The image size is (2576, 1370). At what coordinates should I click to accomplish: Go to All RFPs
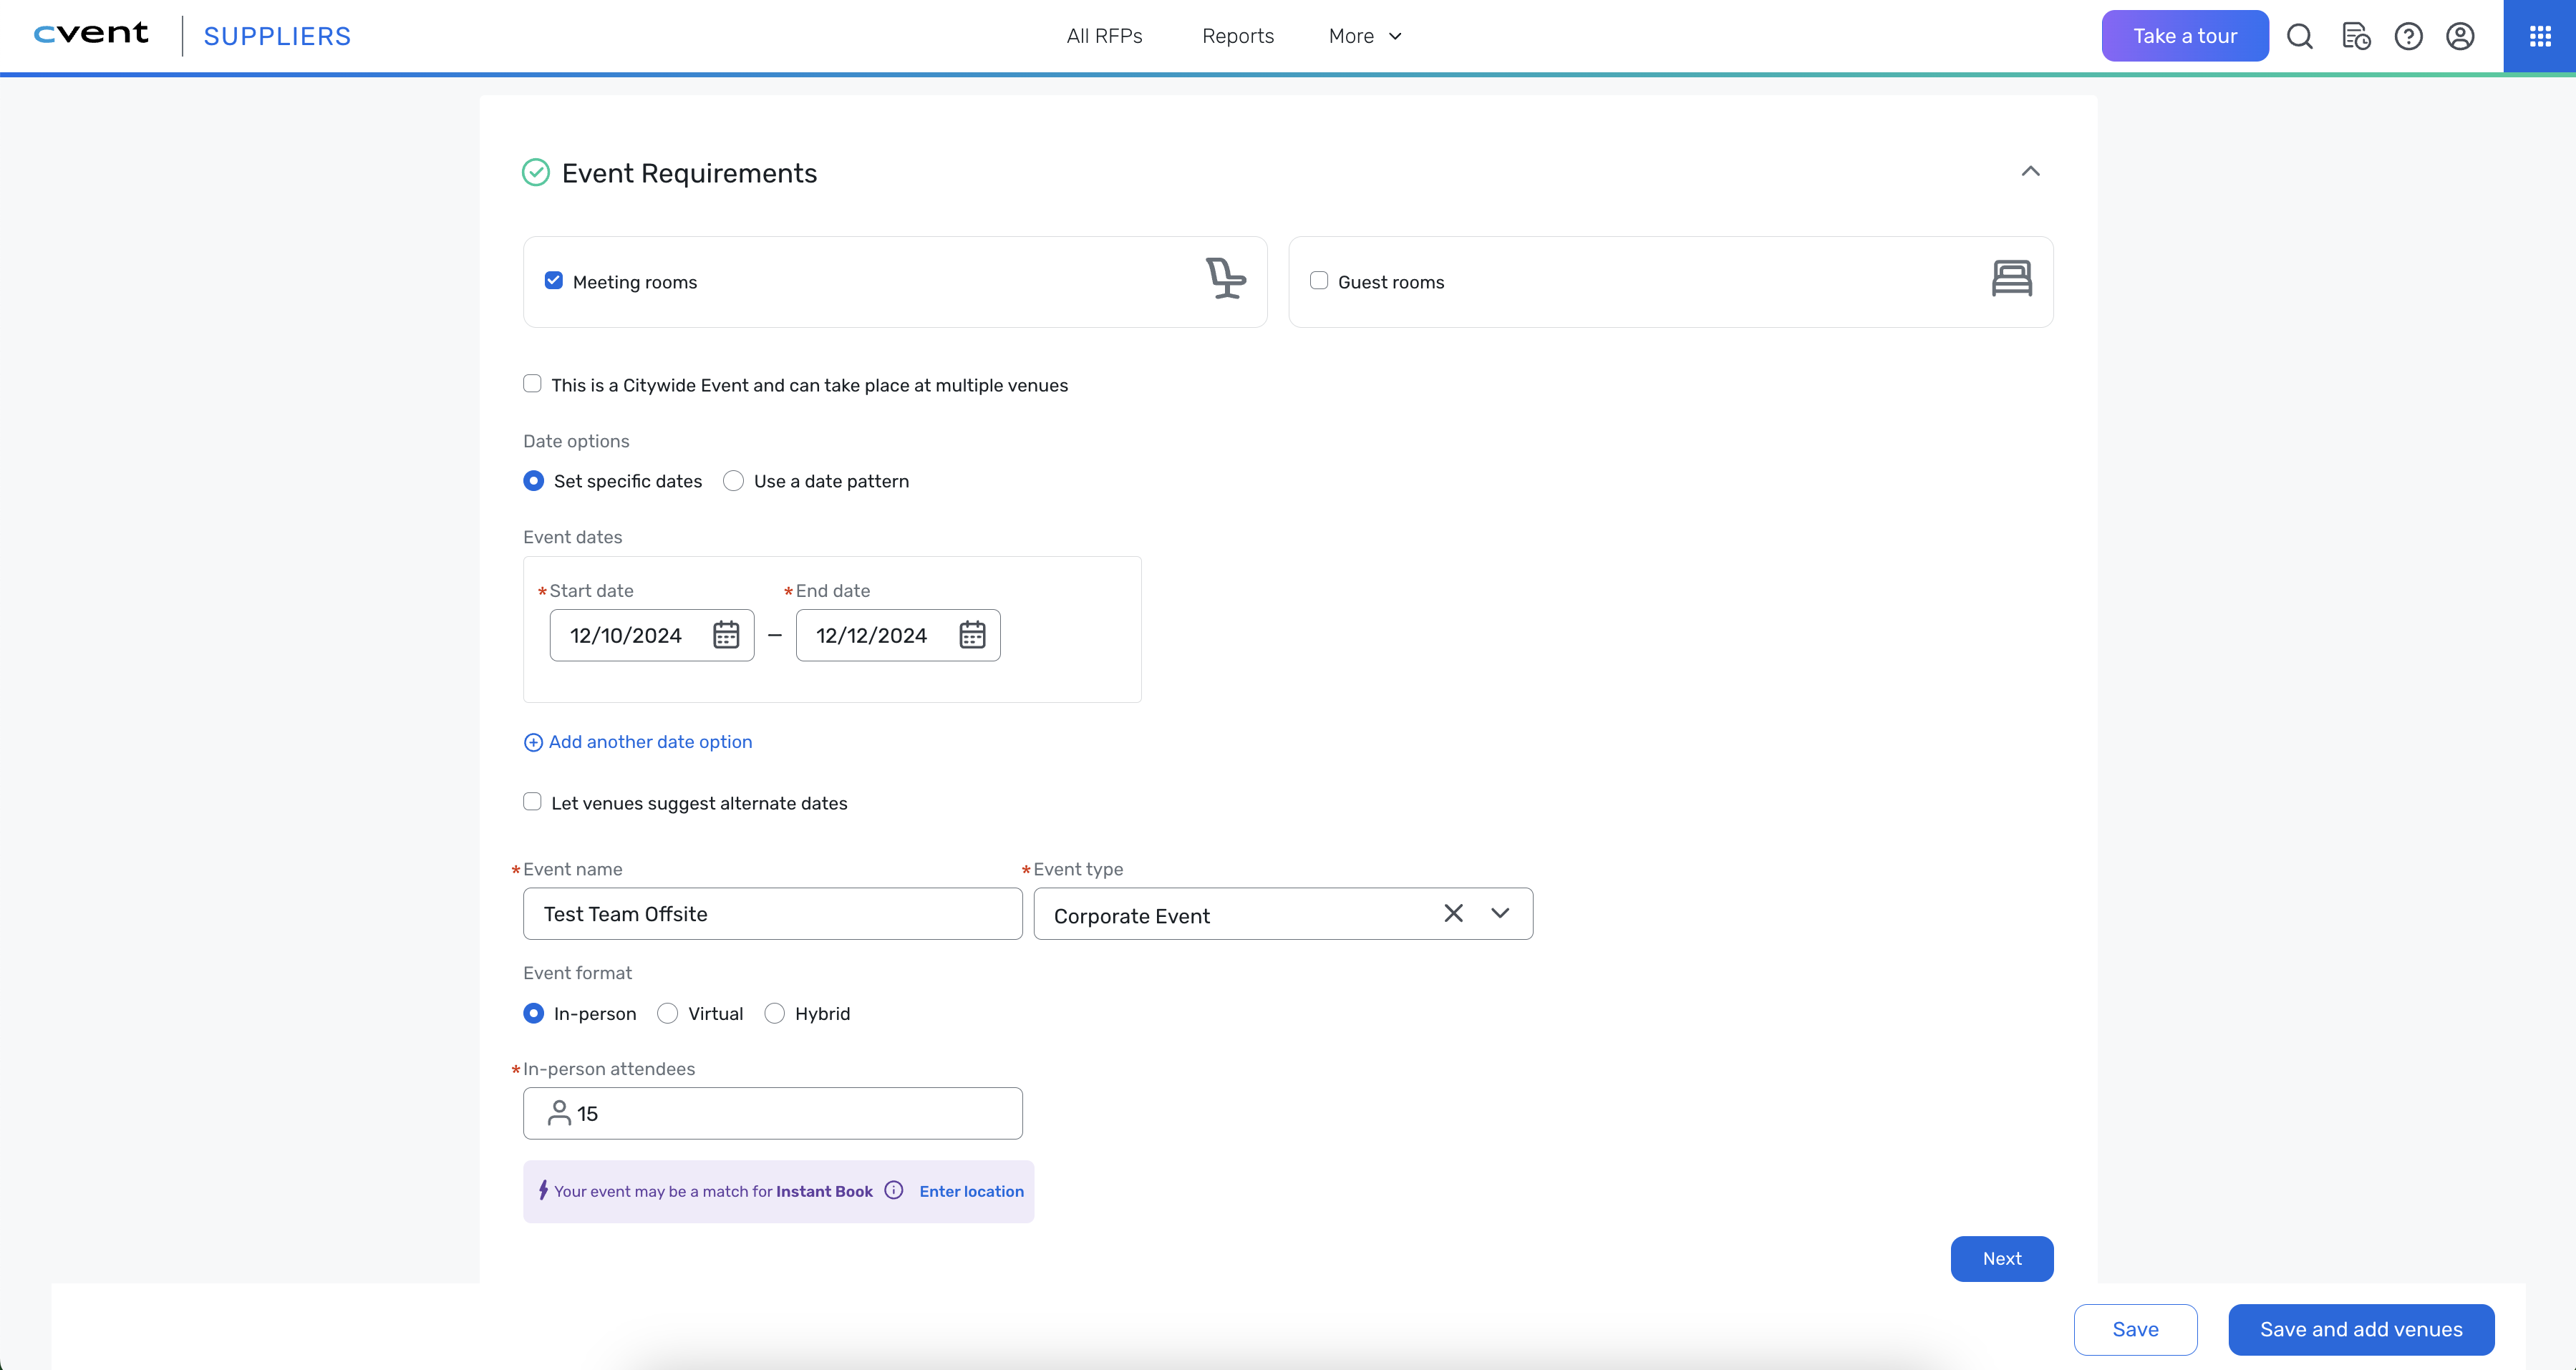point(1104,36)
